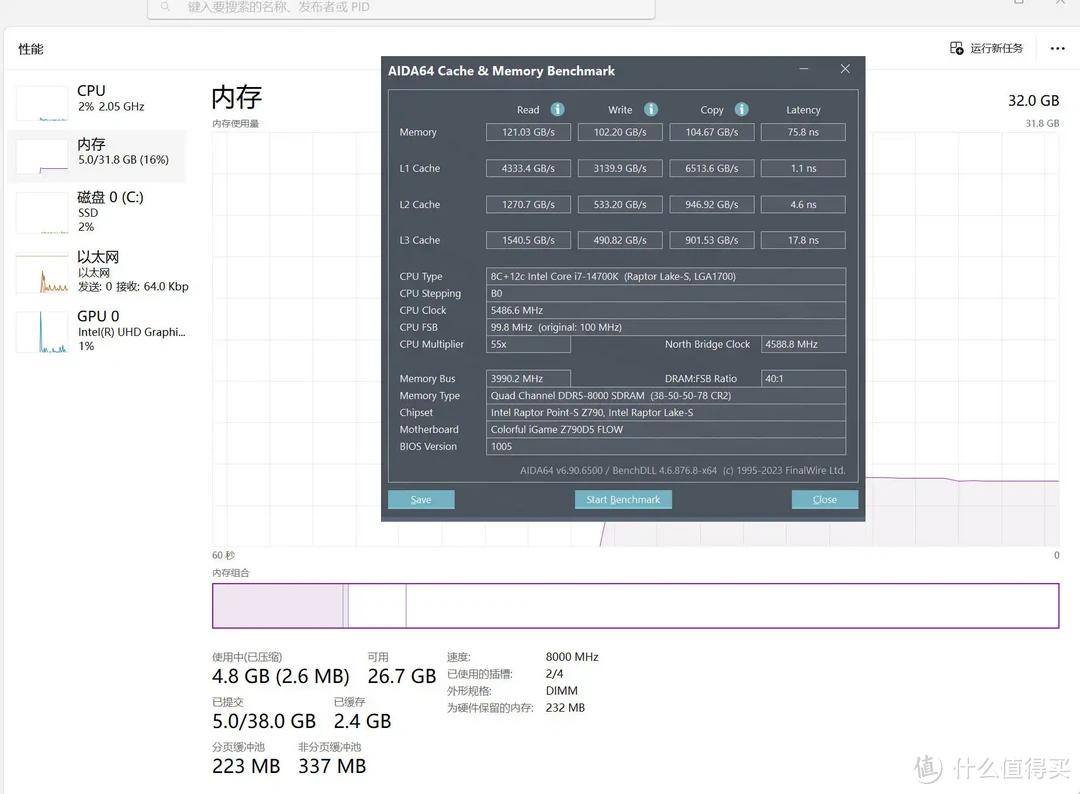
Task: Click the CPU FSB value 99.8 MHz
Action: pos(665,327)
